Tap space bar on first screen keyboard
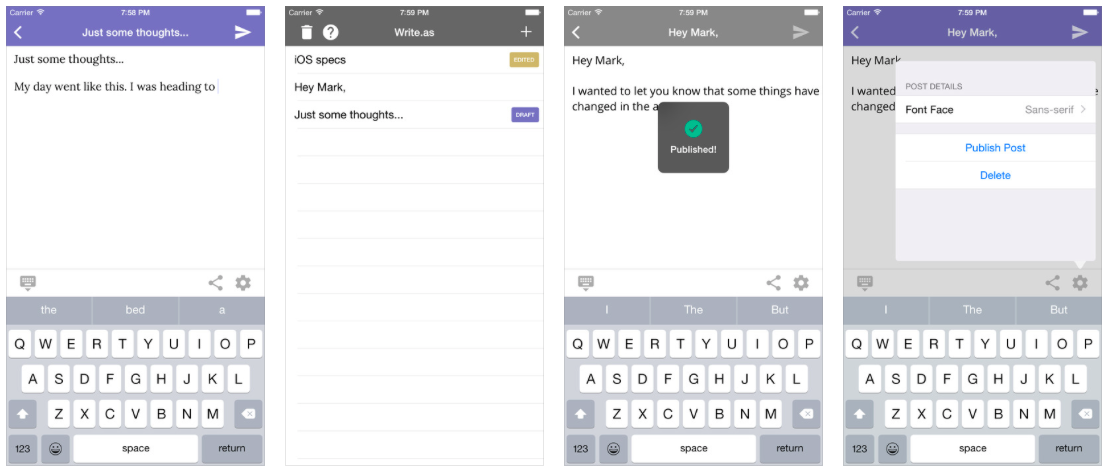 pyautogui.click(x=135, y=448)
